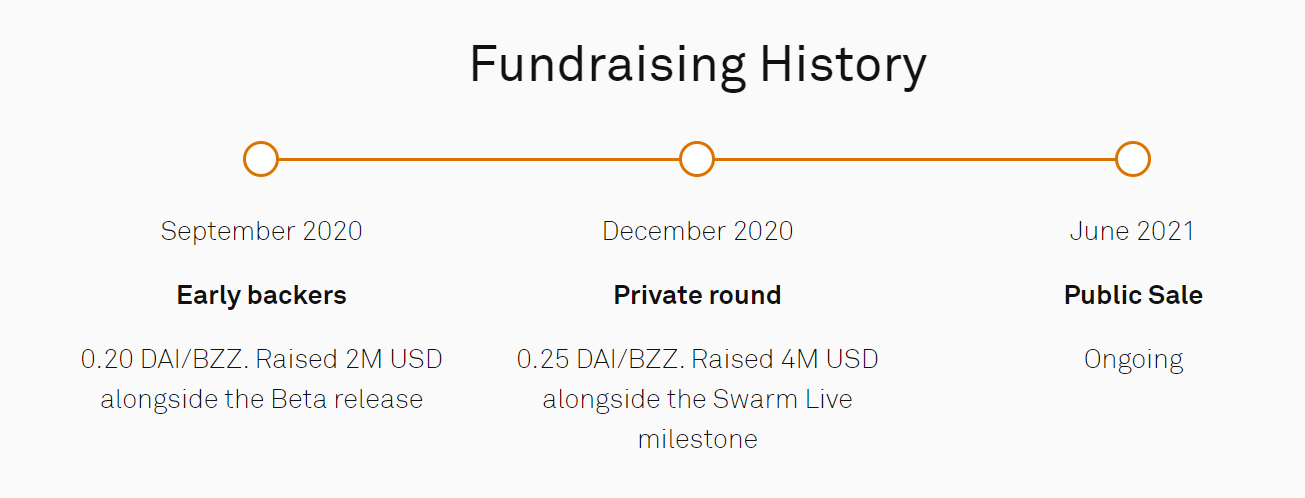Select the December 2020 date label
The height and width of the screenshot is (498, 1305).
coord(697,231)
